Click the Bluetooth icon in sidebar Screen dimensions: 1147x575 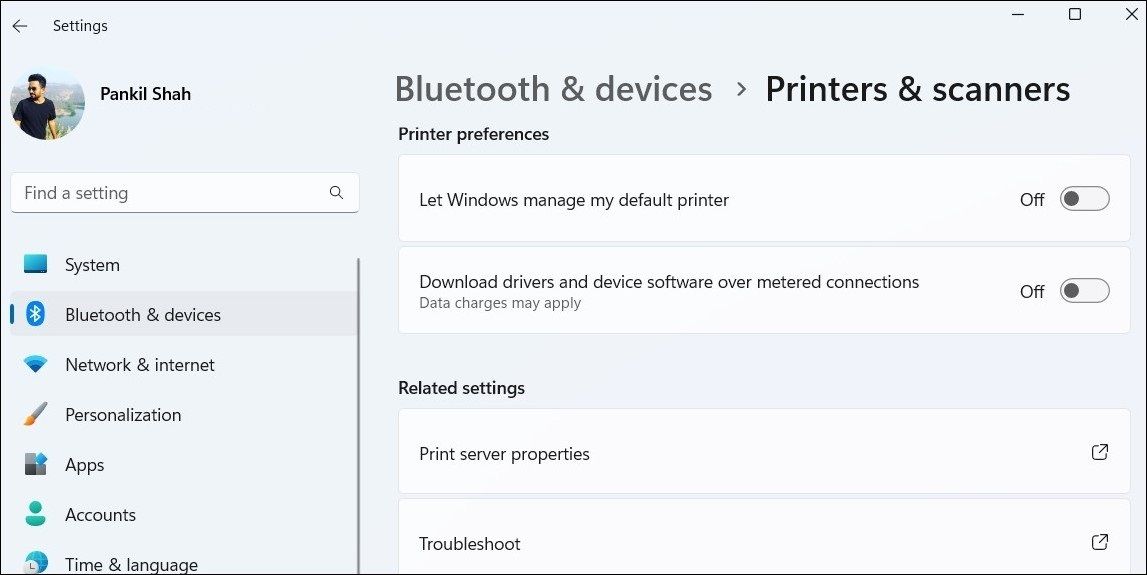point(36,315)
